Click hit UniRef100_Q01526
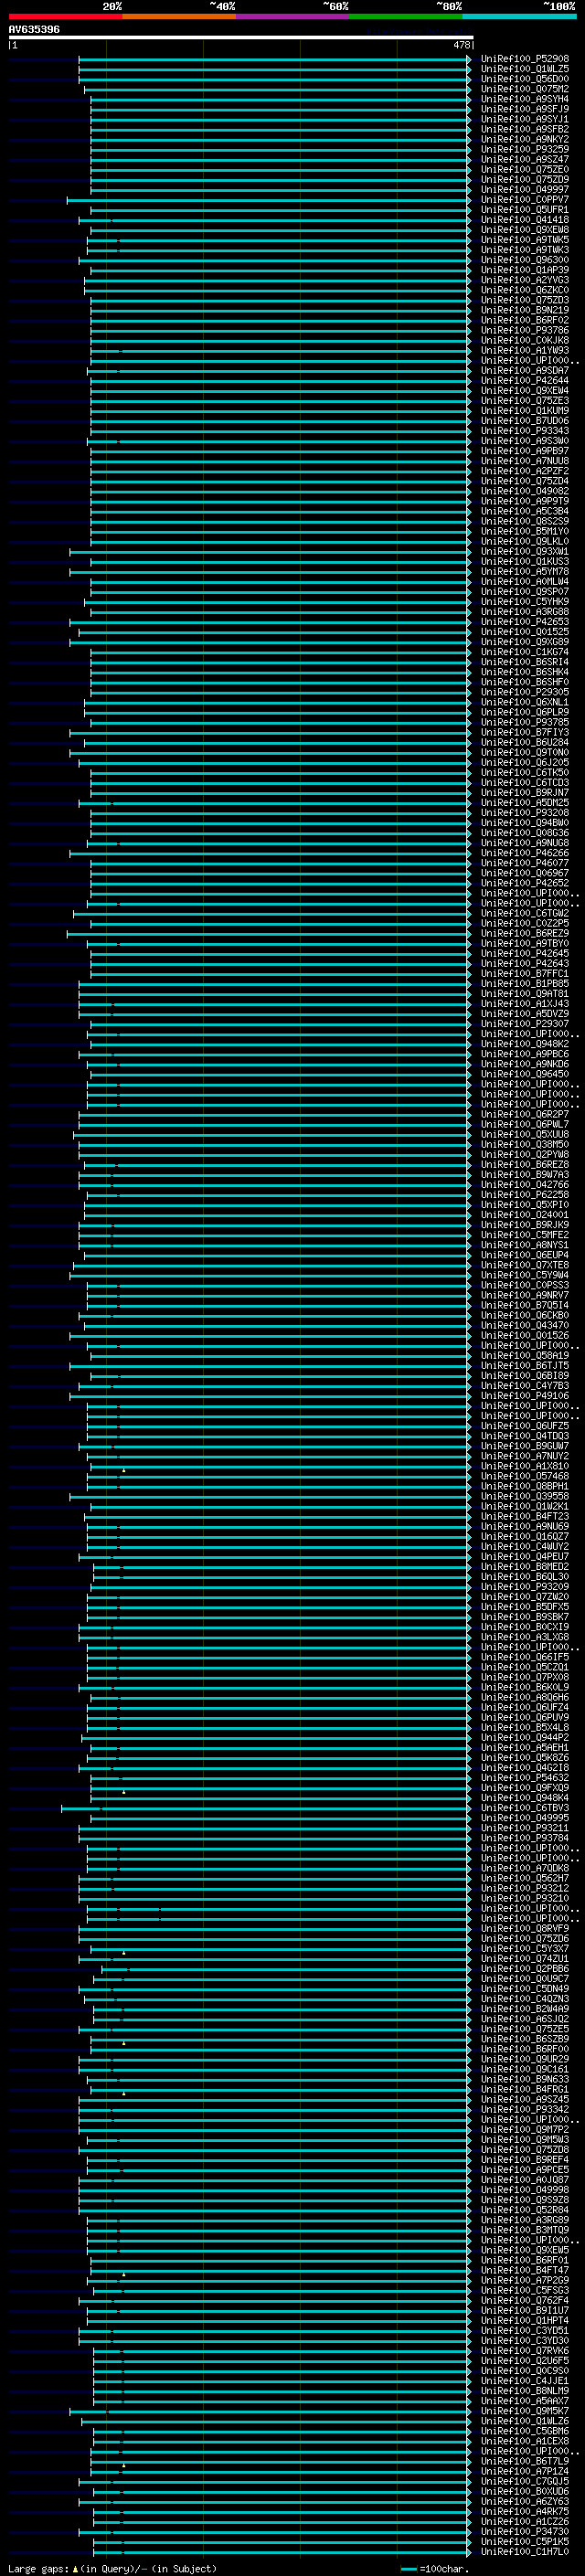The width and height of the screenshot is (585, 2576). 525,1336
